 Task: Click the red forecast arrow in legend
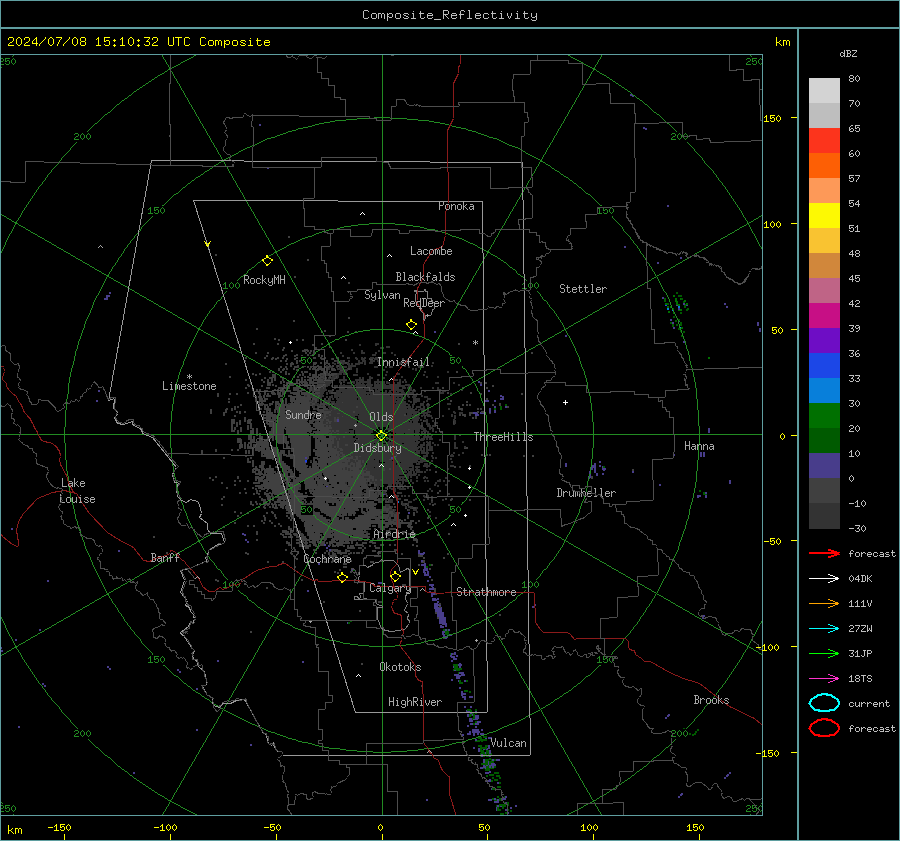[824, 553]
